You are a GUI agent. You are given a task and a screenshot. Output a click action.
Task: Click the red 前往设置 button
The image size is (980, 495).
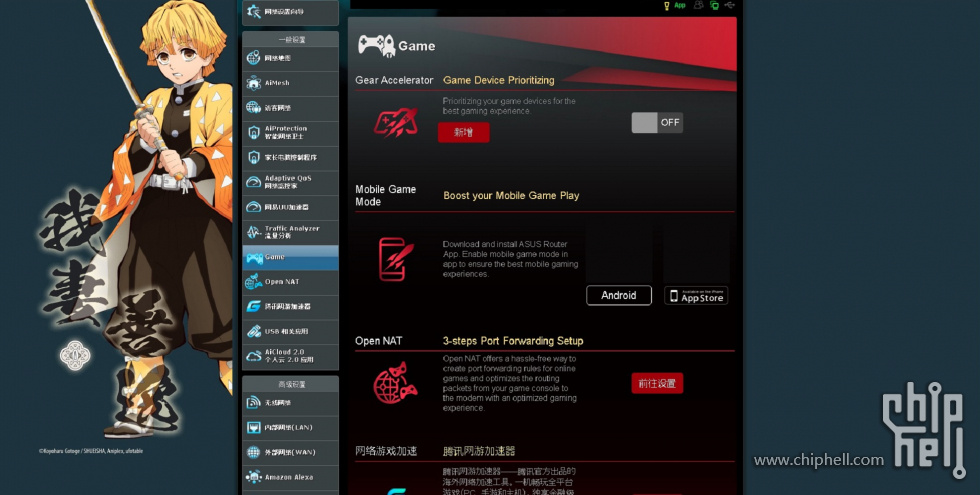[657, 383]
